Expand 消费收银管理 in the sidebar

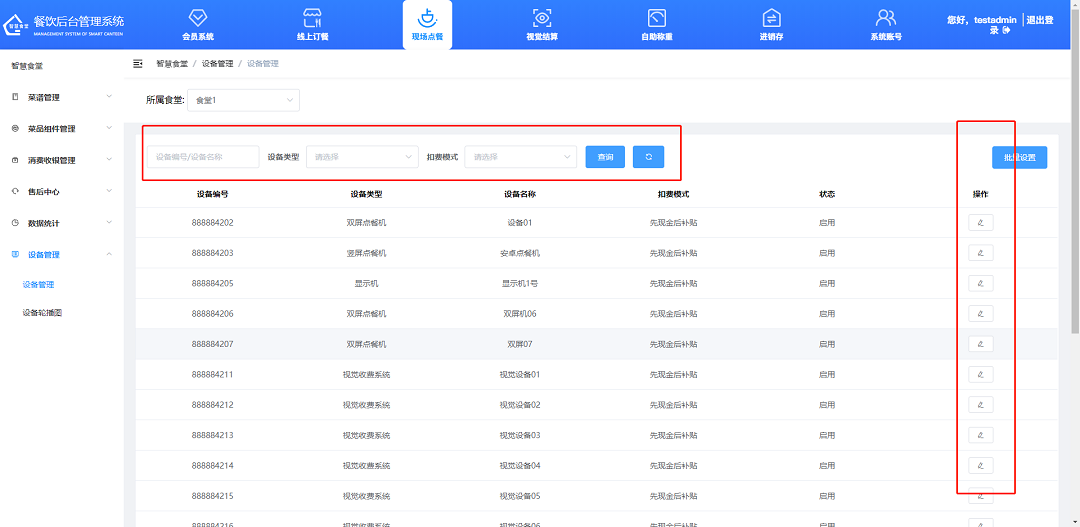[62, 160]
